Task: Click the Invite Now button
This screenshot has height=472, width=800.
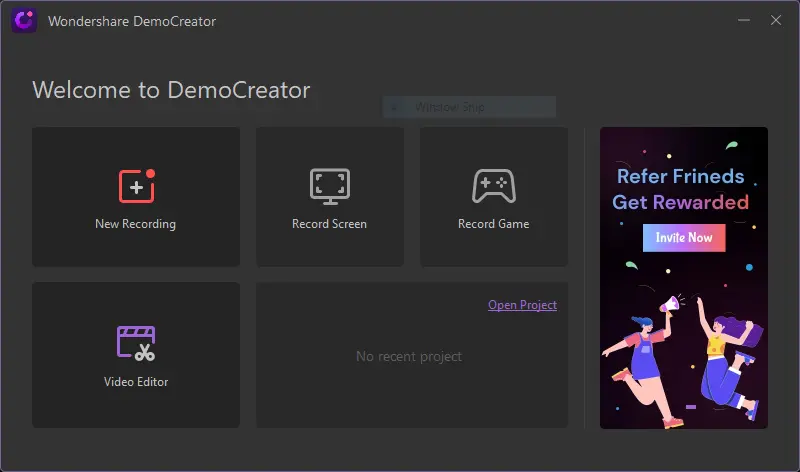Action: coord(684,238)
